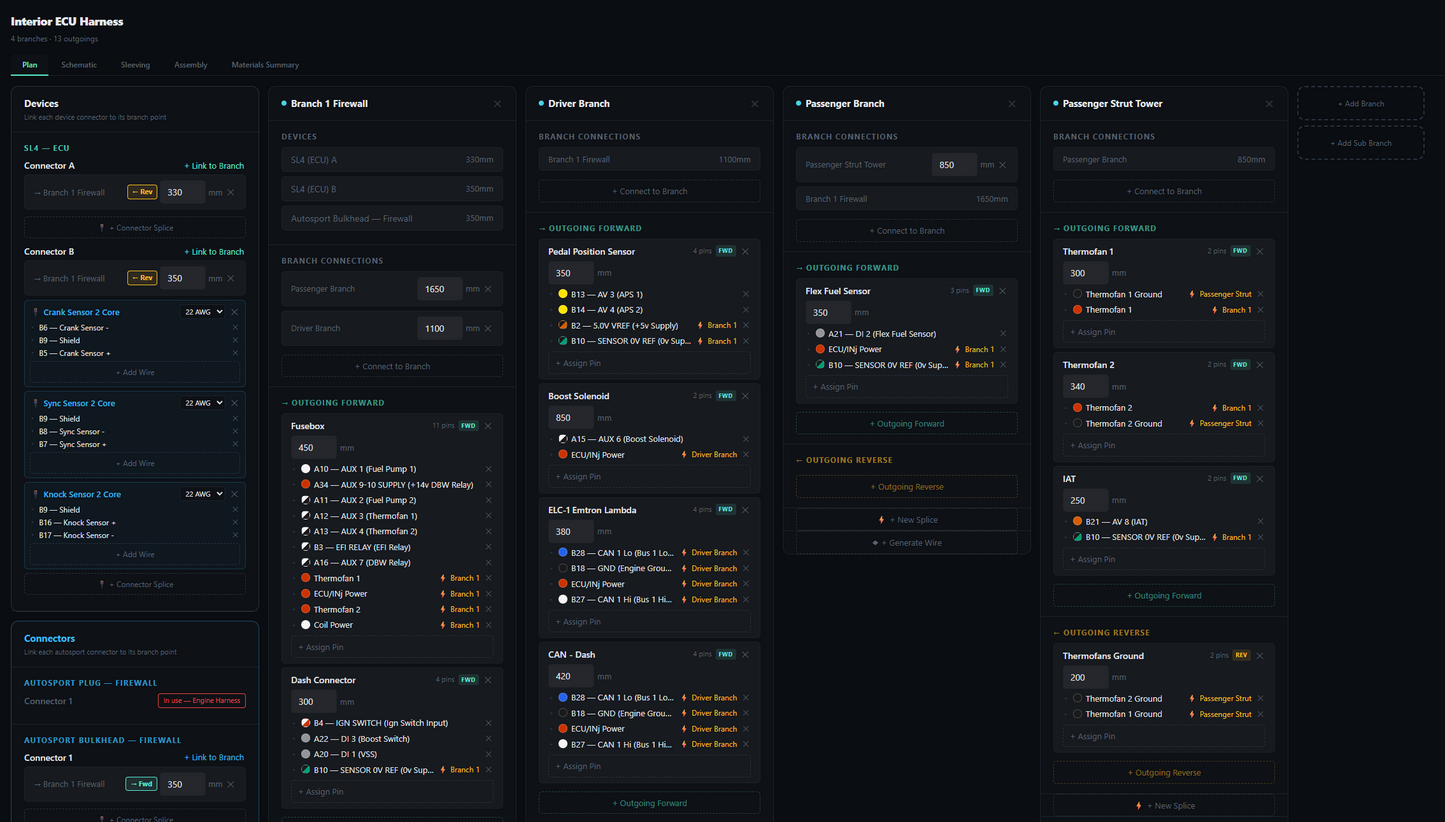Edit the Fusebox length field showing 450
The width and height of the screenshot is (1445, 822).
pos(313,448)
